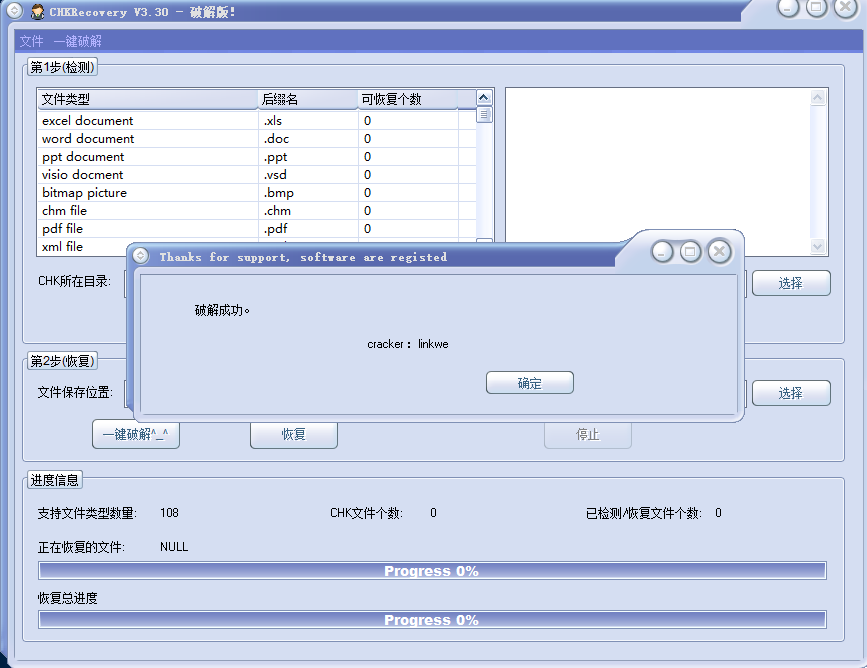867x668 pixels.
Task: Sort by 后缀名 column header
Action: 308,100
